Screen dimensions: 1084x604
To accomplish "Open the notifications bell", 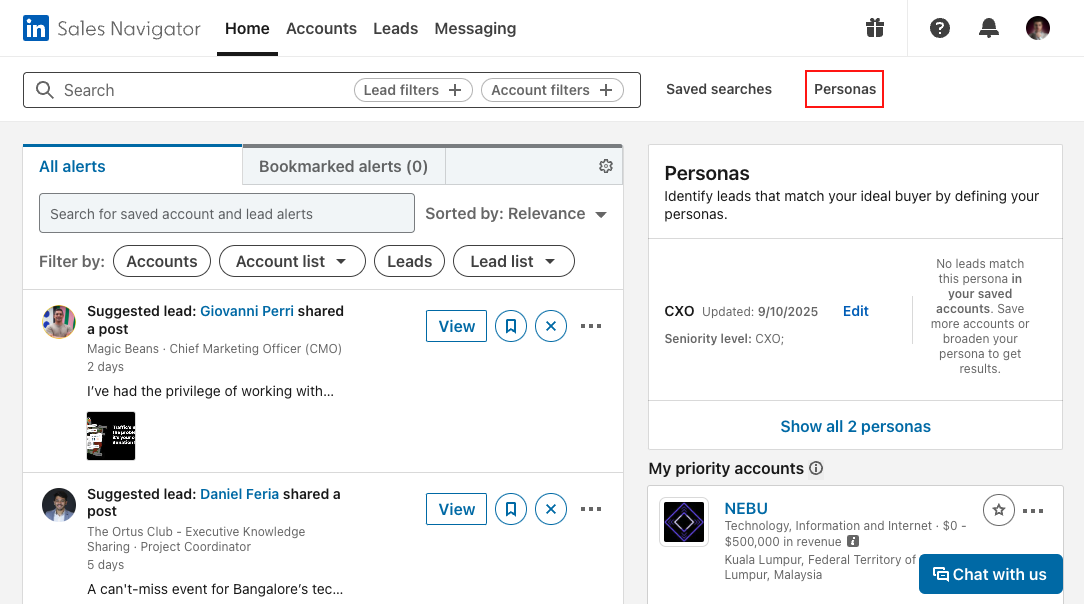I will pos(989,28).
